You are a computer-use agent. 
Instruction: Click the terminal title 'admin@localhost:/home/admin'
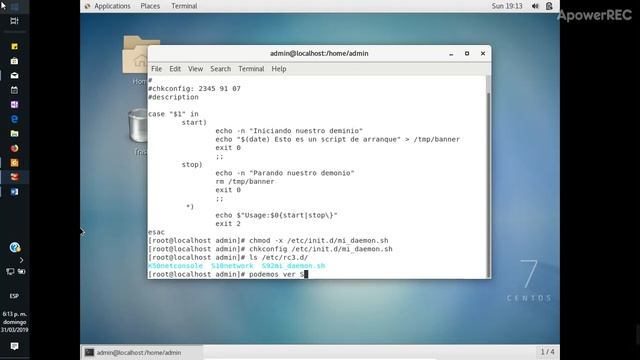click(x=319, y=53)
